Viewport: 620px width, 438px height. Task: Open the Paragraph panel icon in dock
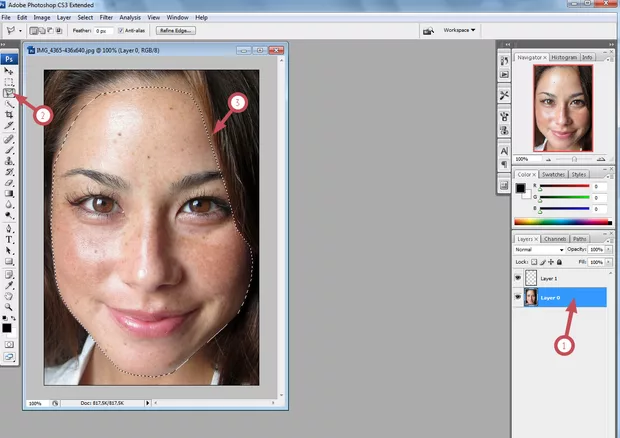504,164
